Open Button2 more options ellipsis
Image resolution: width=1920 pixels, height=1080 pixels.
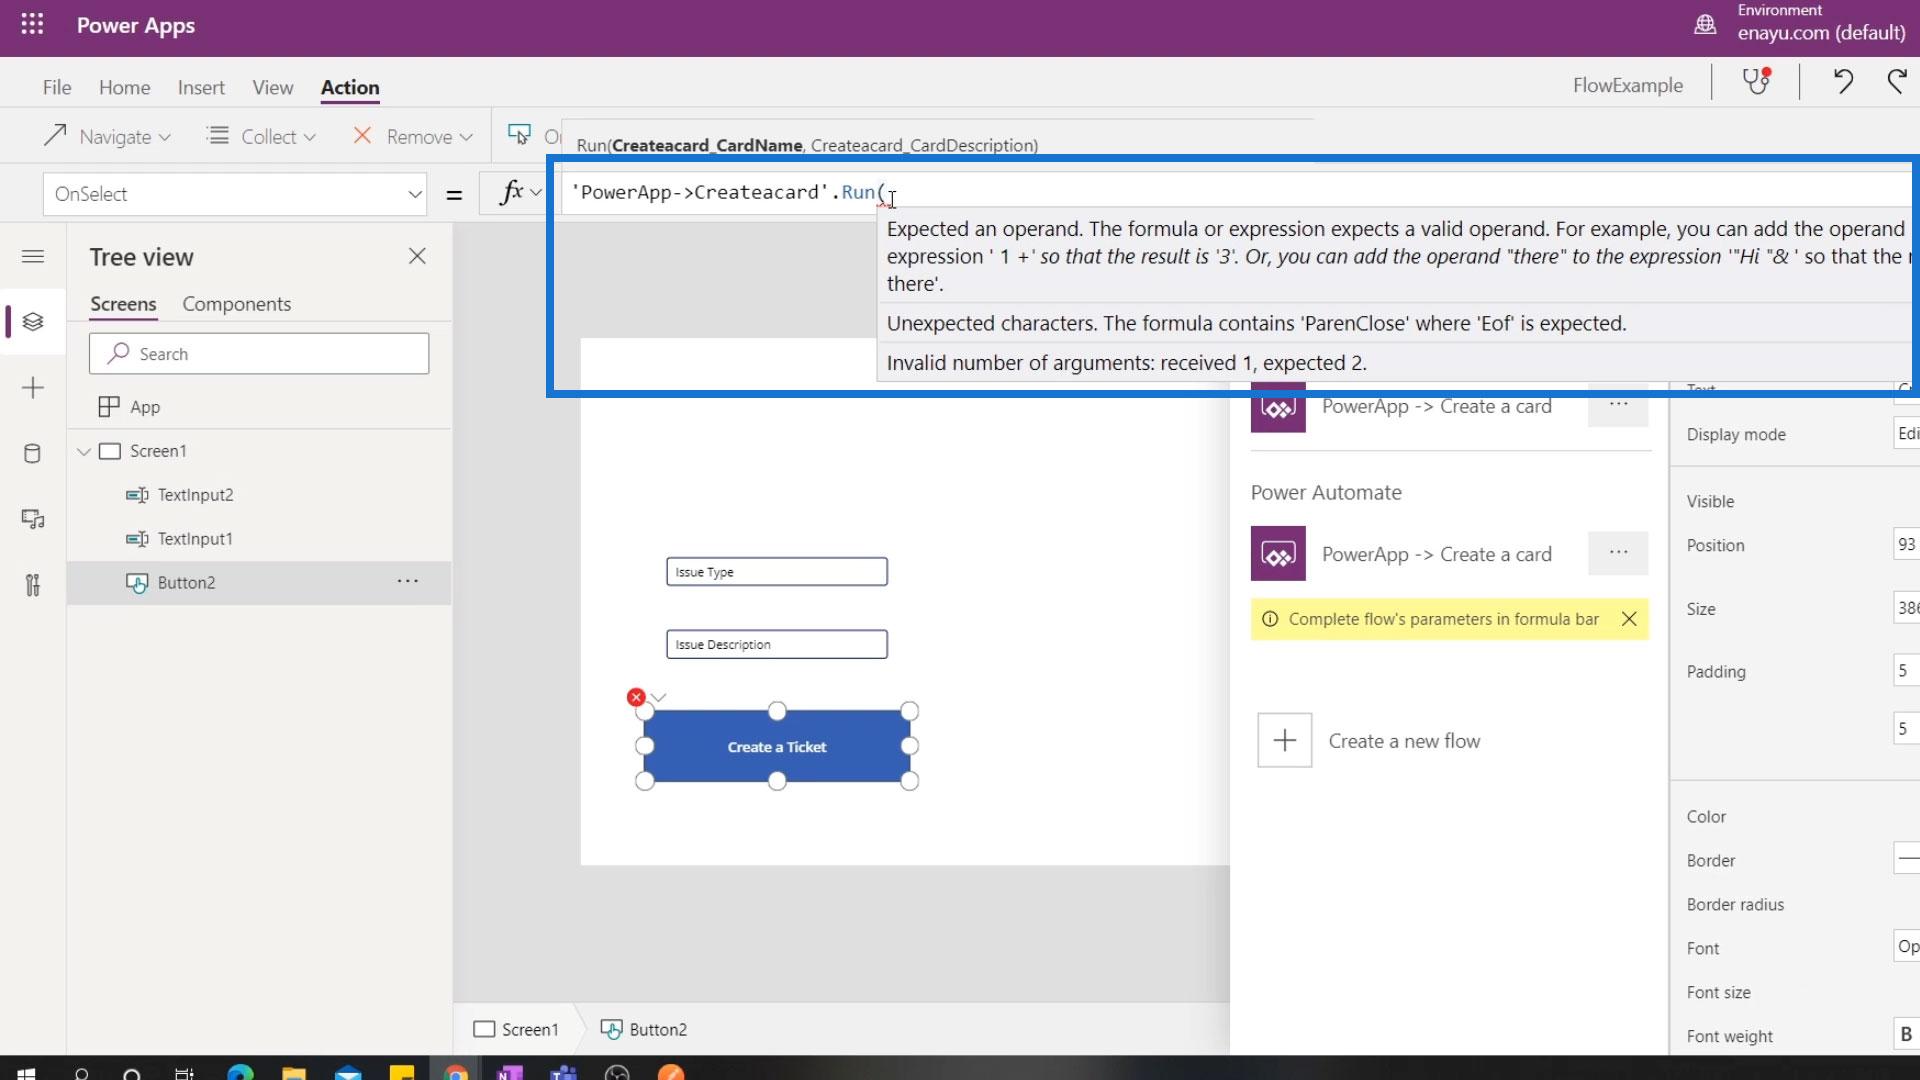pos(407,582)
